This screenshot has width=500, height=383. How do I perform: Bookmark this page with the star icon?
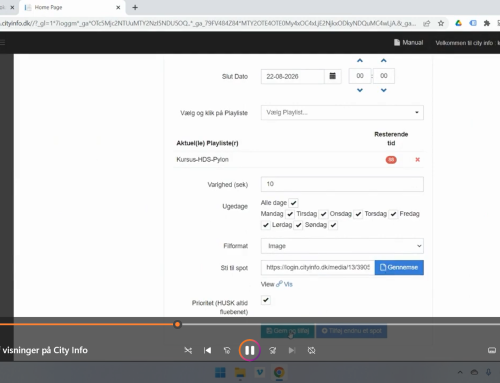coord(441,23)
